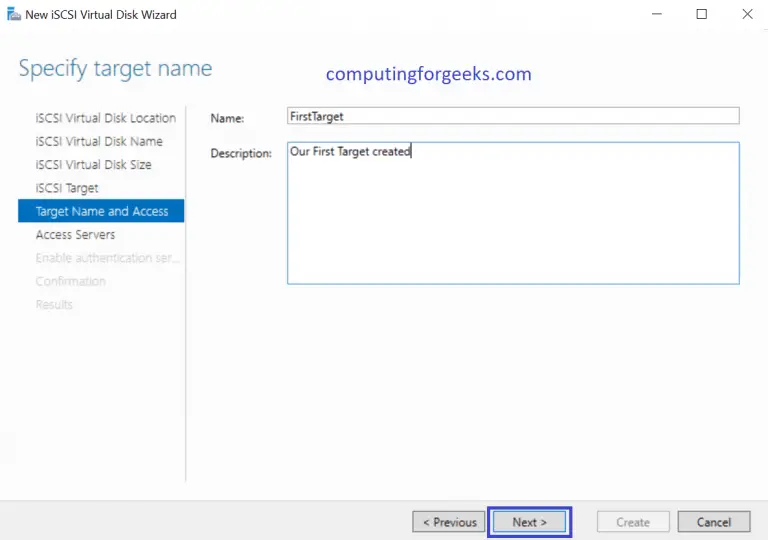Focus the Name field containing FirstTarget
This screenshot has height=540, width=768.
tap(512, 116)
